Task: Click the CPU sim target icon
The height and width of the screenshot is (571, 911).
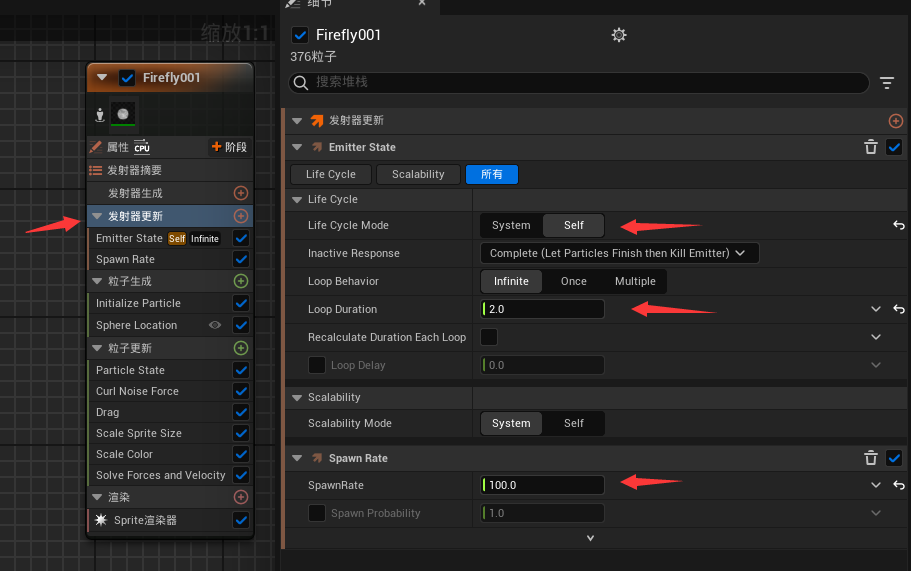Action: (142, 147)
